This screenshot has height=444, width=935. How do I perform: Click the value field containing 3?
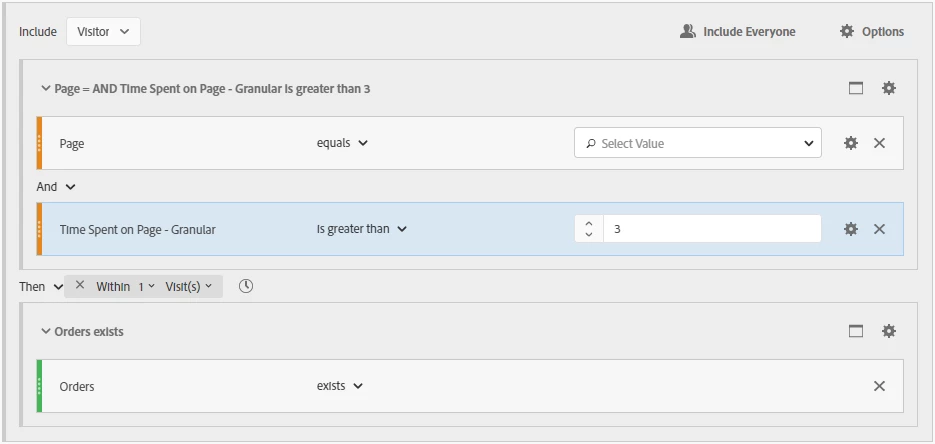click(x=712, y=229)
